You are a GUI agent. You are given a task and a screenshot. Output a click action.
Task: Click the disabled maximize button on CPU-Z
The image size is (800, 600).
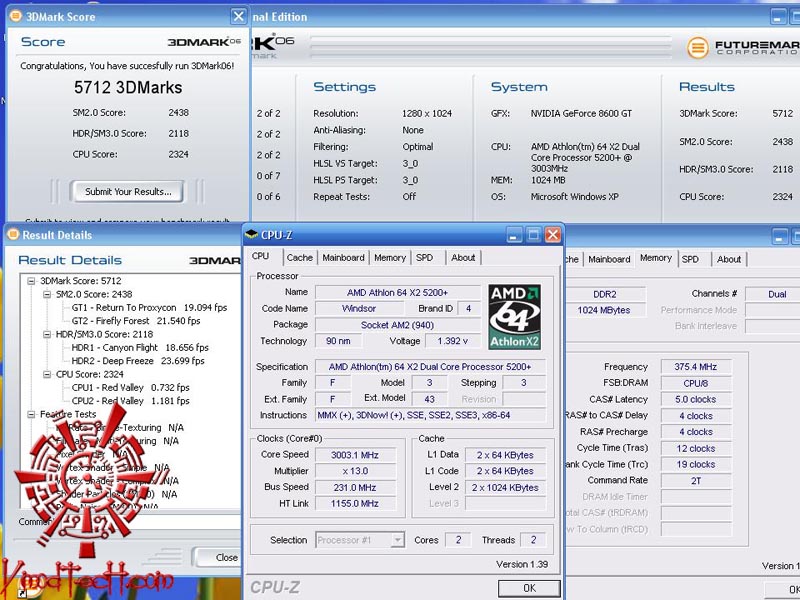tap(533, 235)
